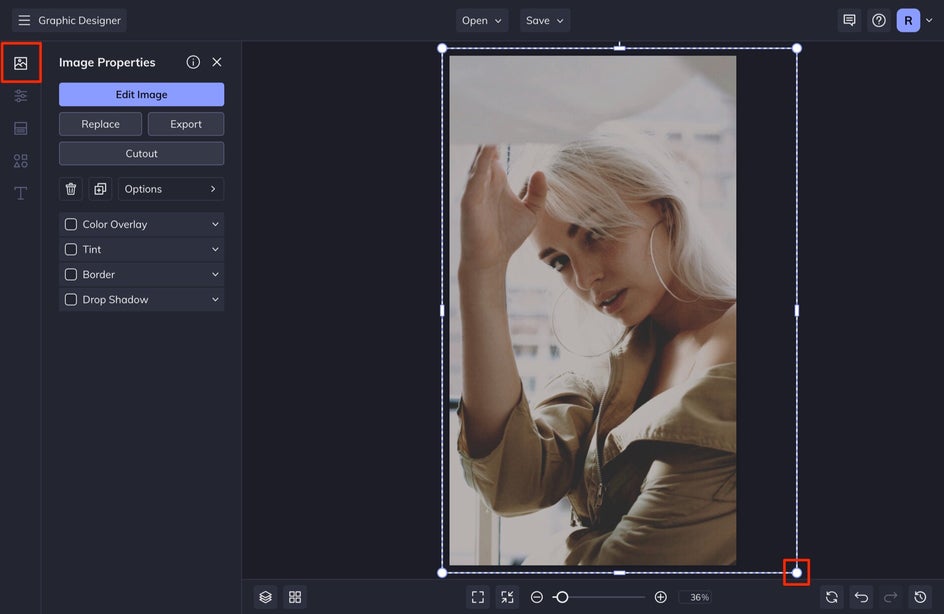Open the Graphics shapes sidebar panel
Viewport: 944px width, 614px height.
[21, 161]
